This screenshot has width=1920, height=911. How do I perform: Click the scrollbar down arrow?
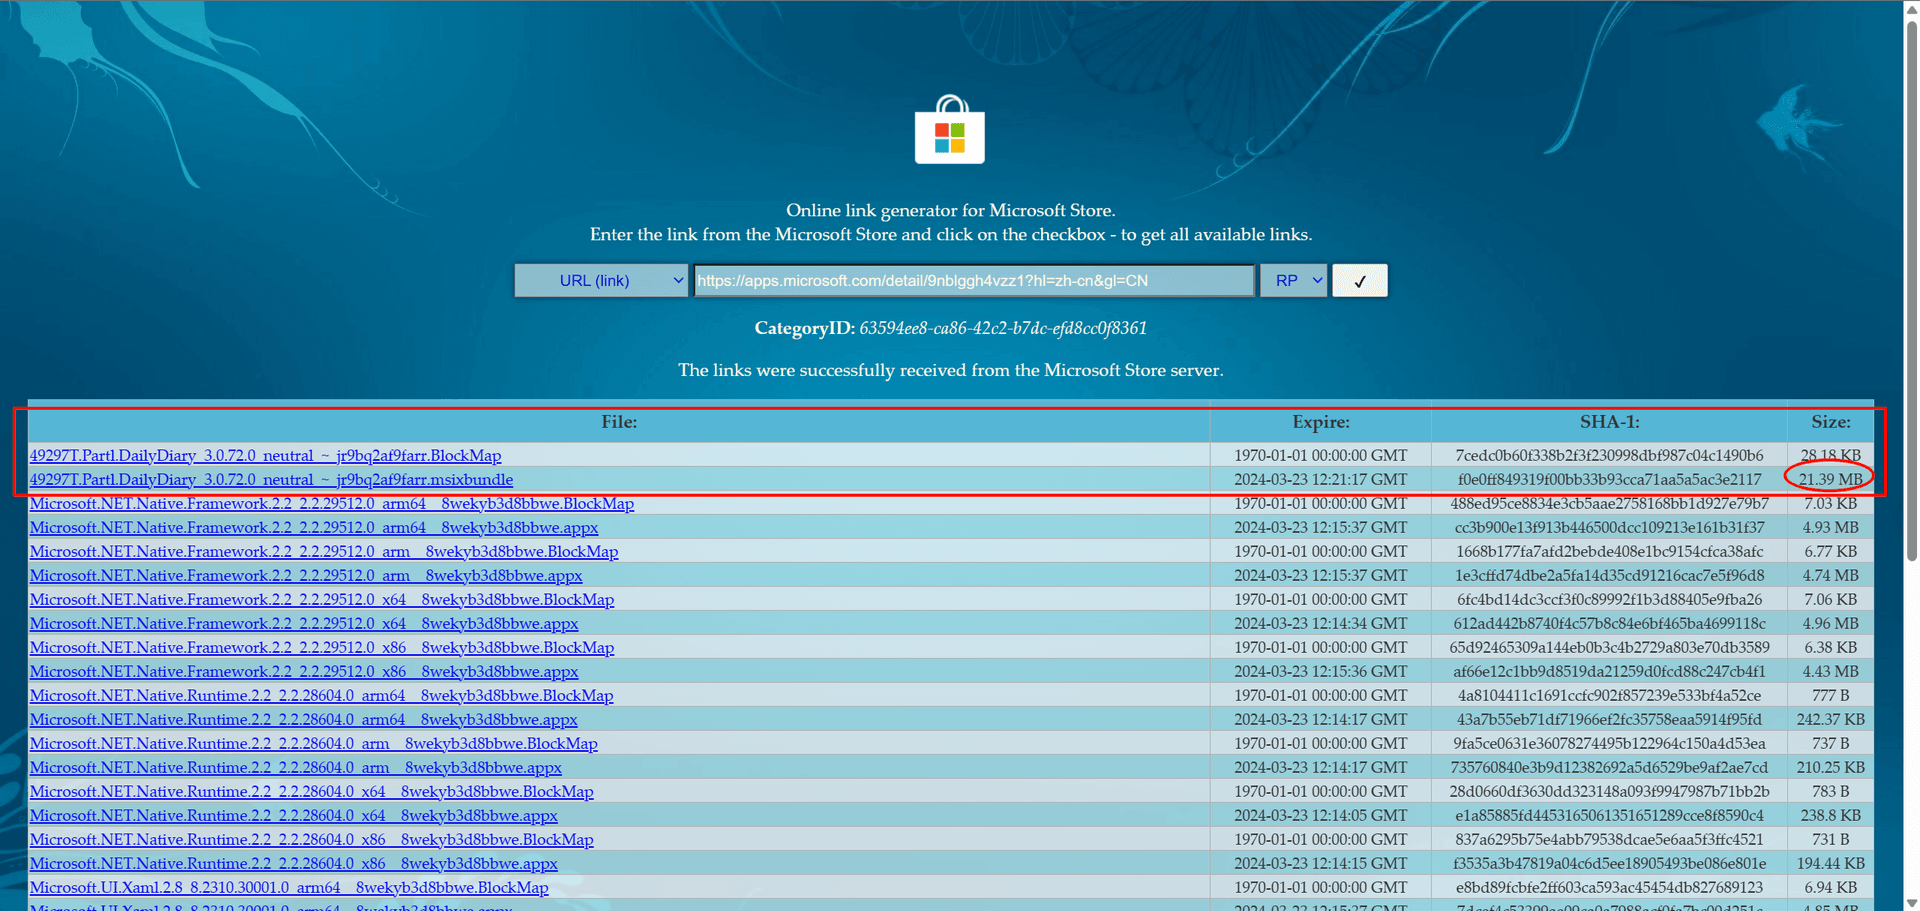[x=1912, y=903]
